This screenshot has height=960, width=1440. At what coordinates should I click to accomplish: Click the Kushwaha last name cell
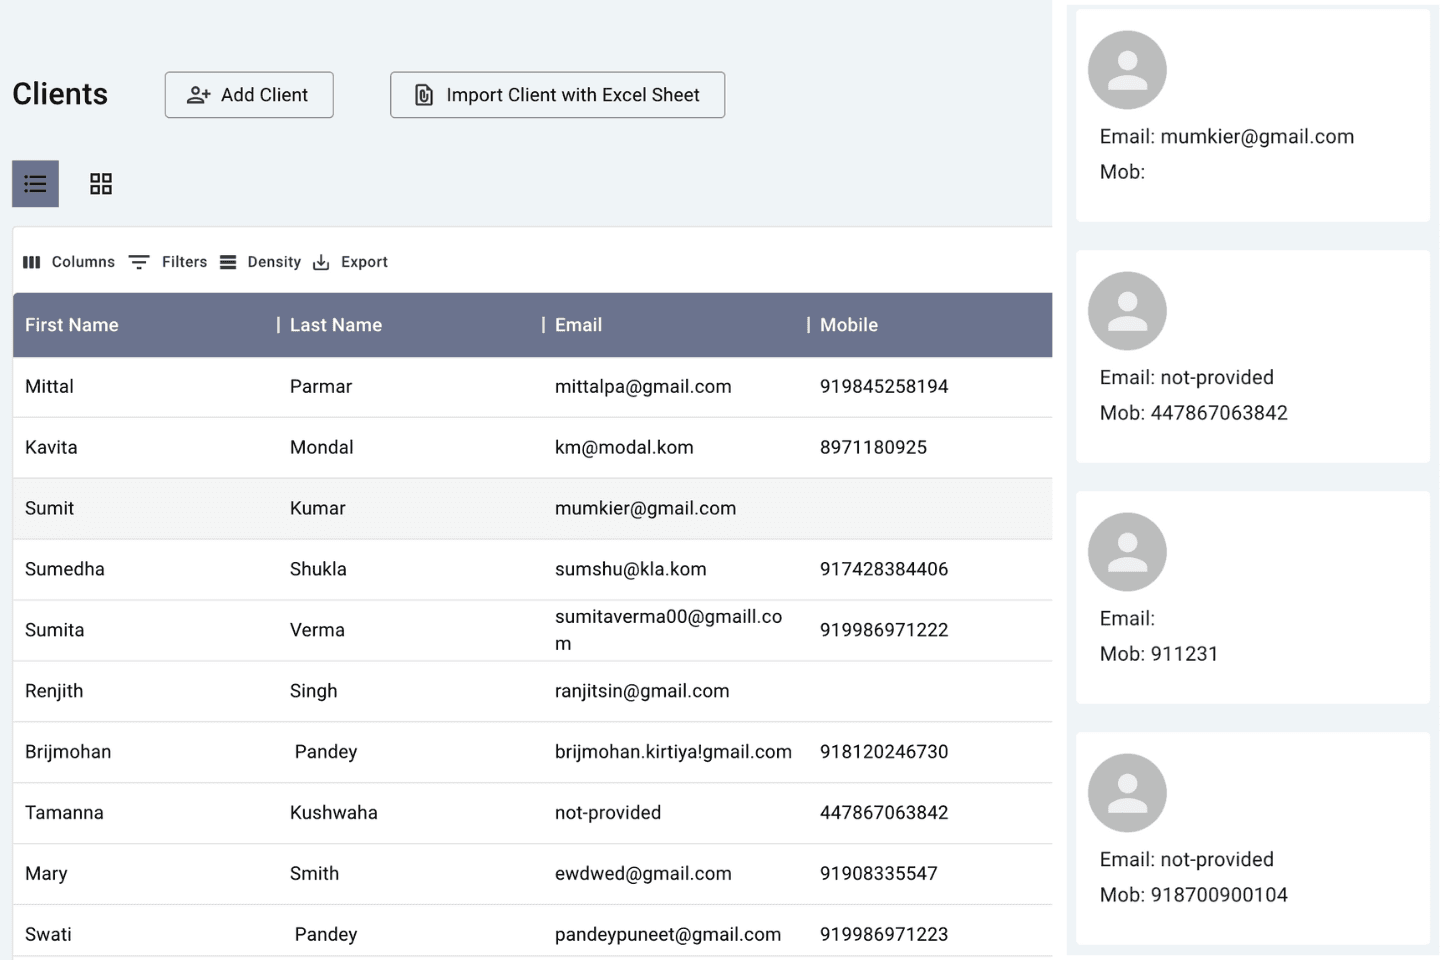click(334, 814)
